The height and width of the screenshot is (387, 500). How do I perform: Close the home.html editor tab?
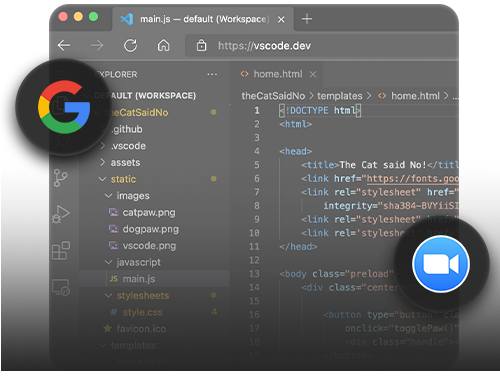[x=313, y=74]
